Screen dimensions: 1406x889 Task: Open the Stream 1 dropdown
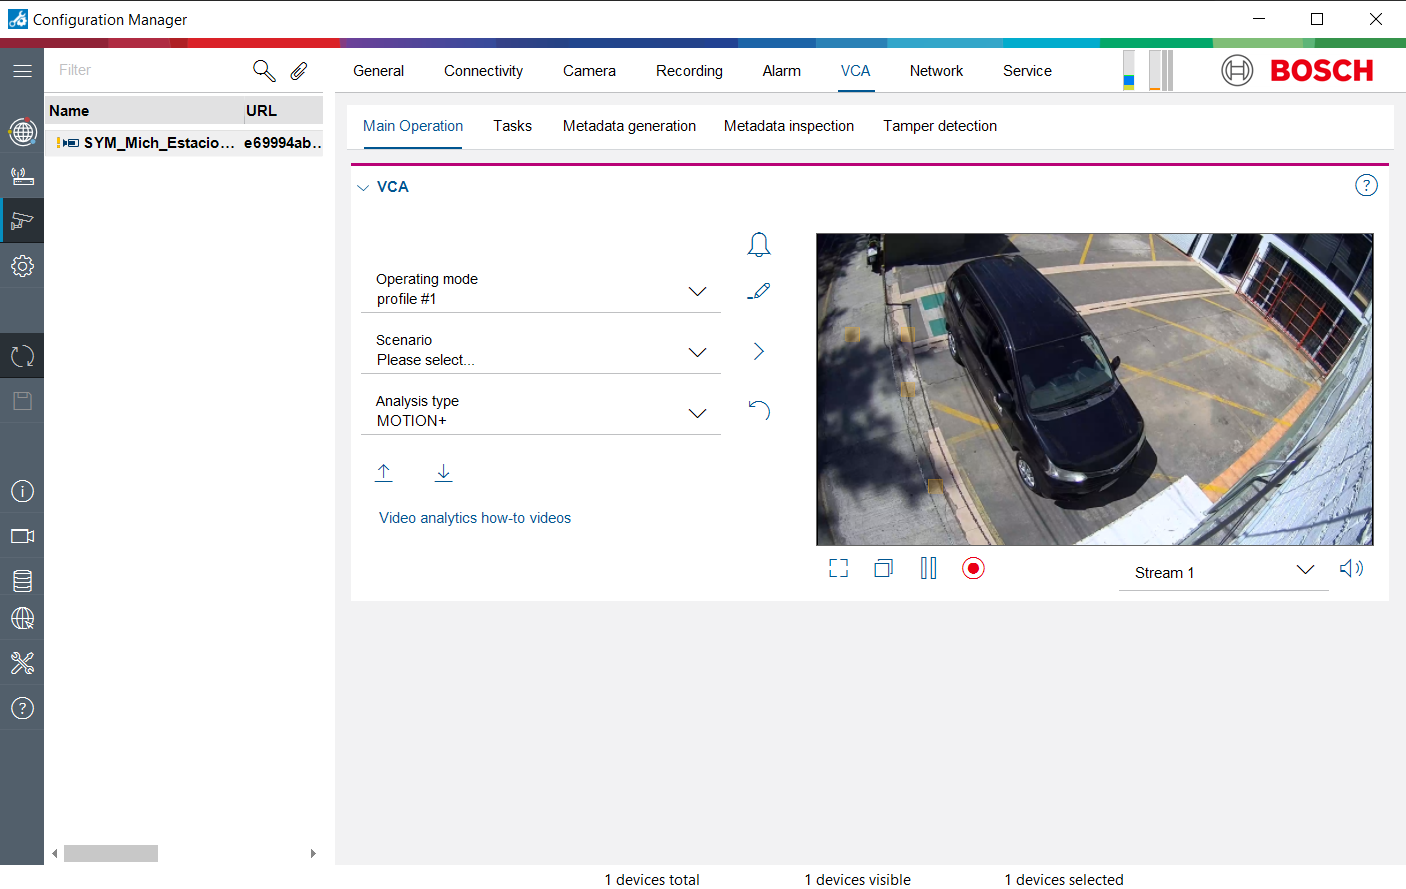[1305, 570]
